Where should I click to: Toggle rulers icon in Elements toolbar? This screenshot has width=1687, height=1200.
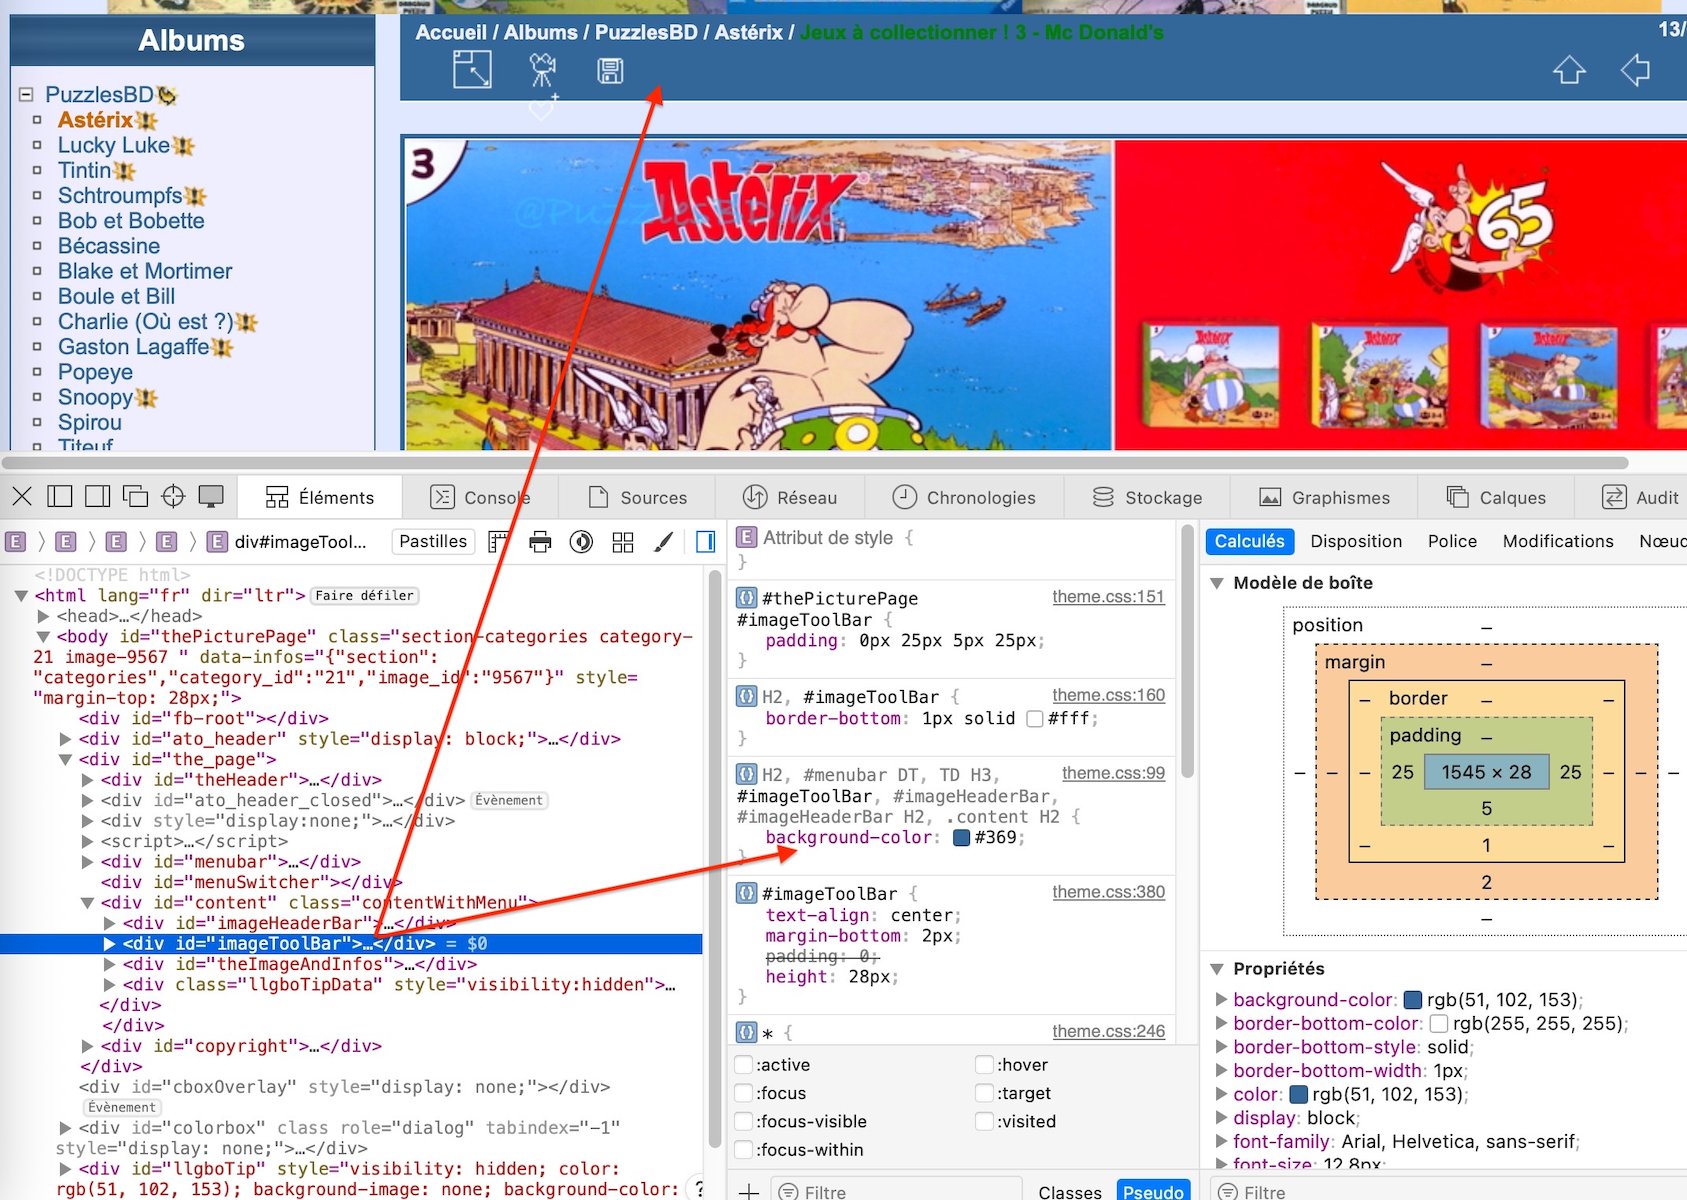[498, 542]
